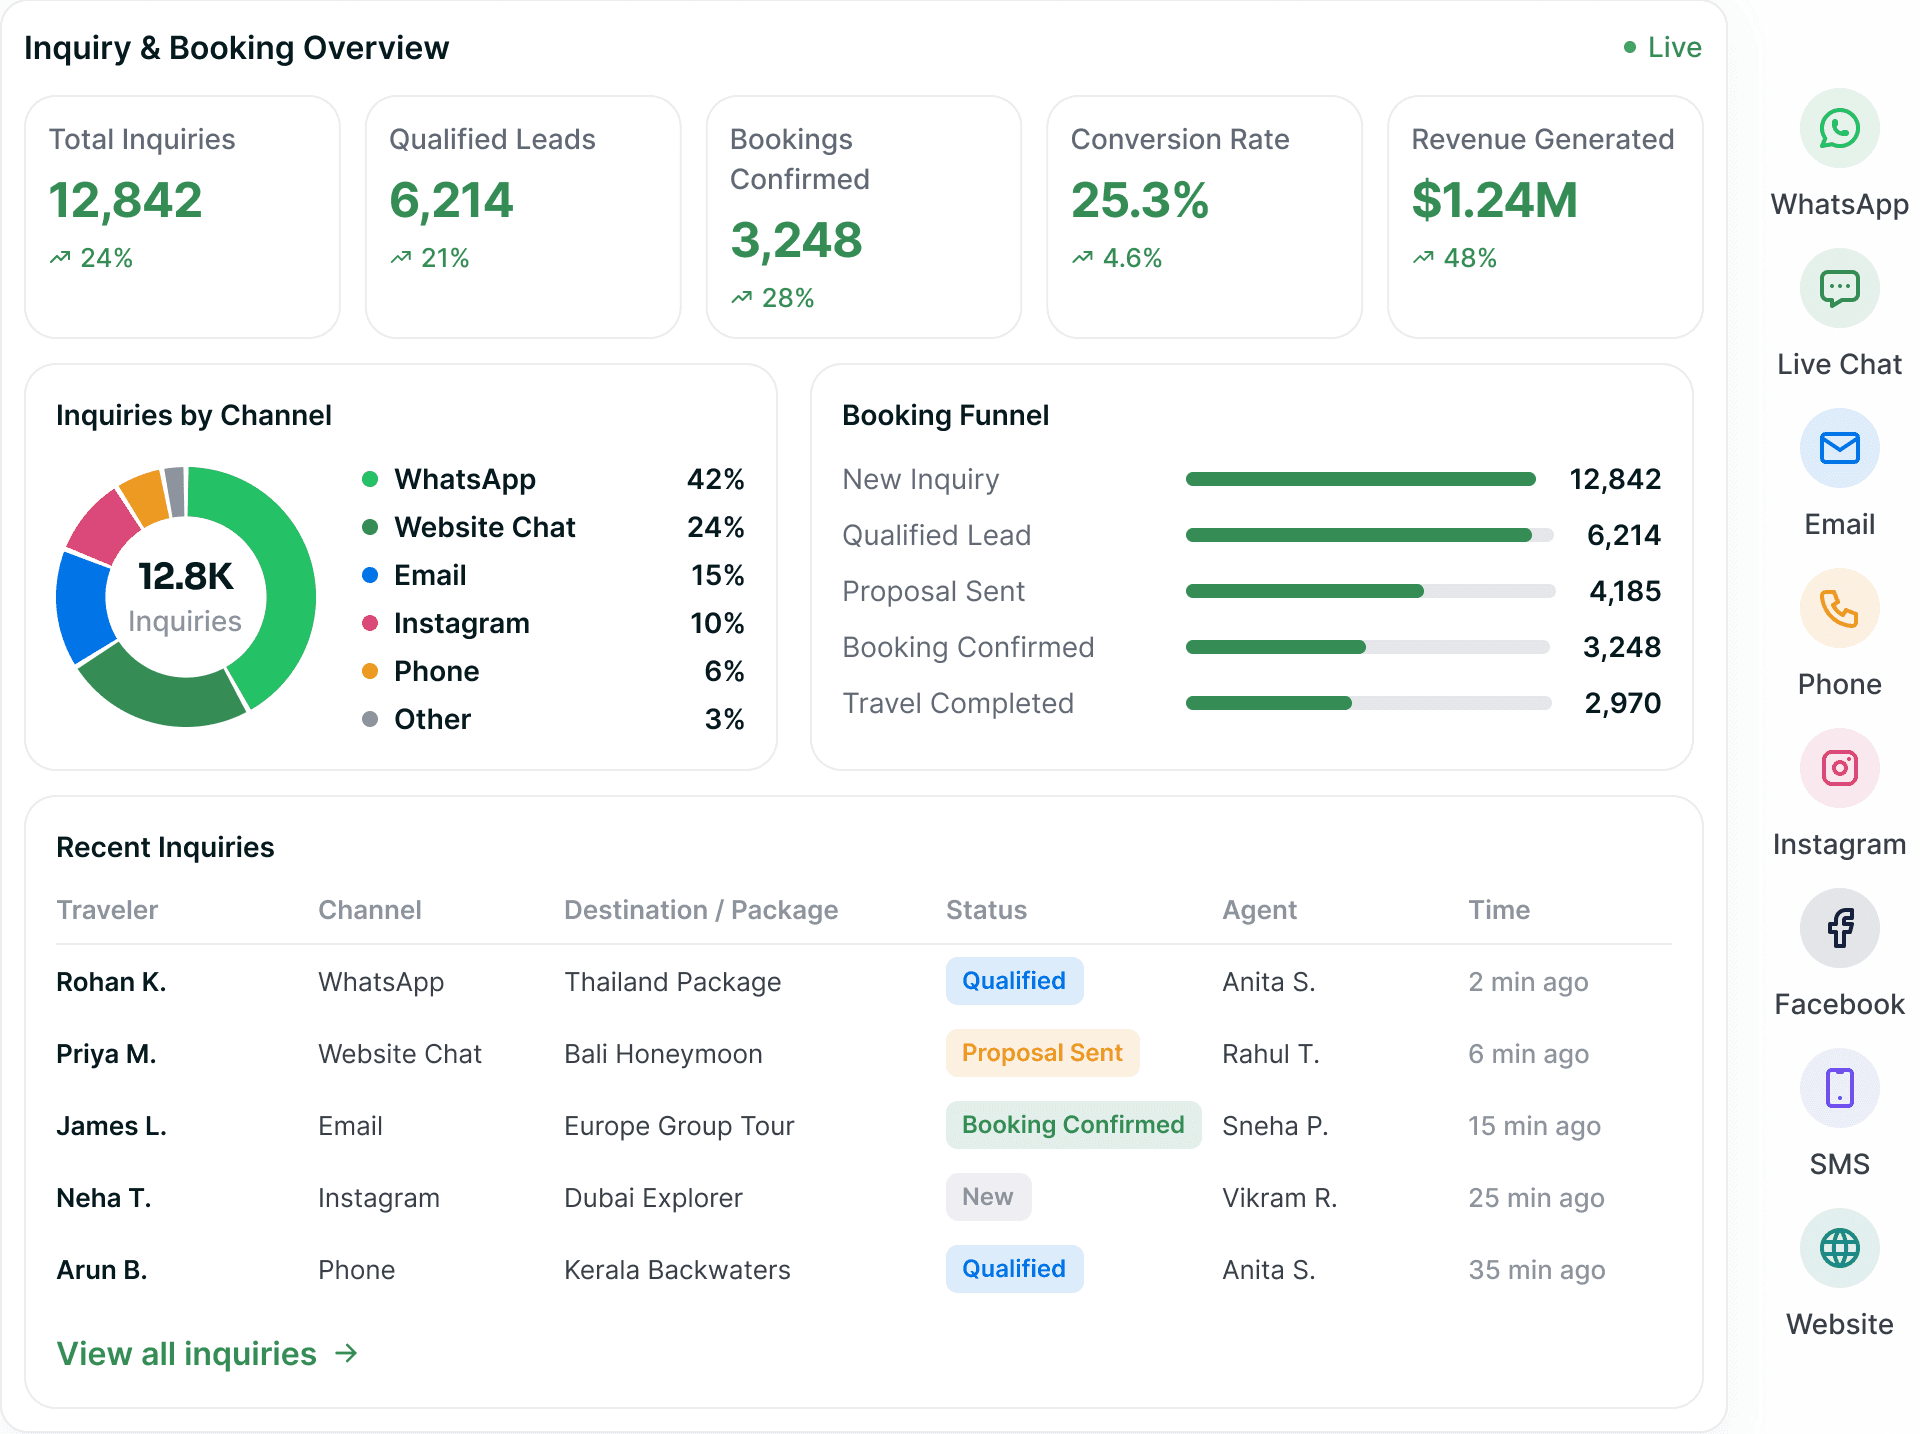Click the 15 min ago time cell
1920x1434 pixels.
(1534, 1126)
